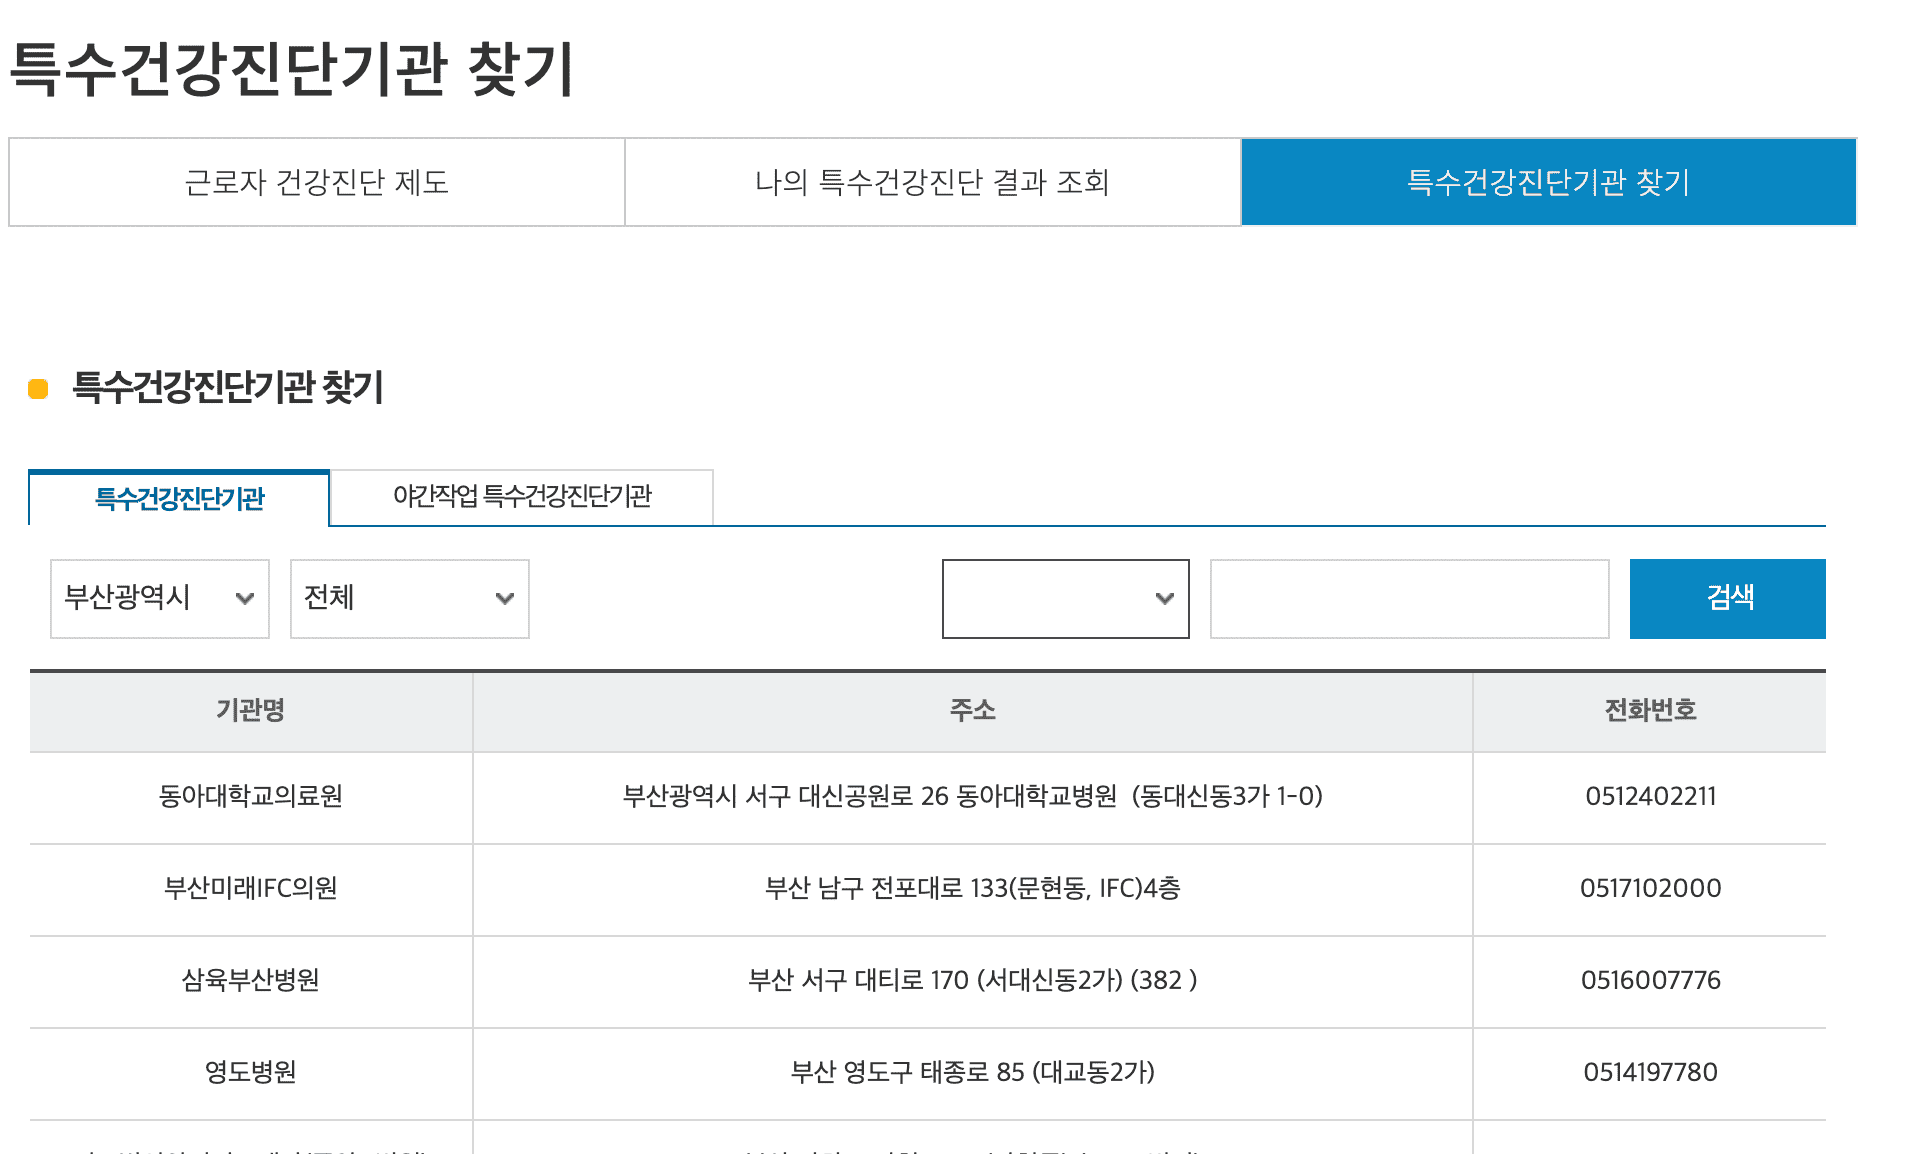This screenshot has width=1926, height=1154.
Task: Expand the 부산광역시 region dropdown
Action: [x=160, y=599]
